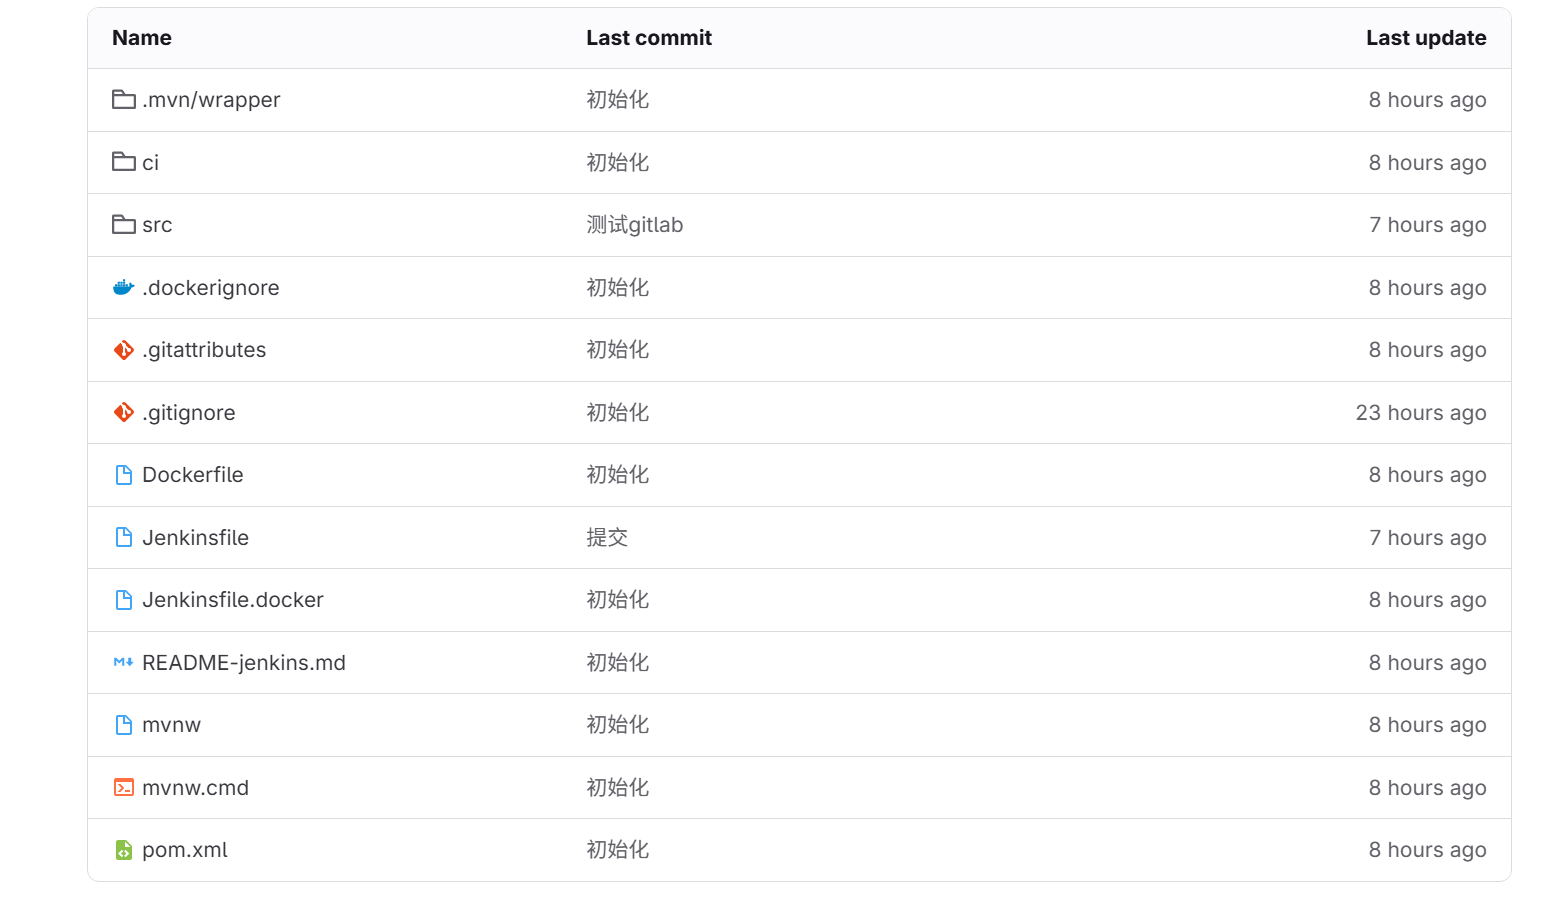Open the src directory
1542x915 pixels.
click(x=157, y=225)
